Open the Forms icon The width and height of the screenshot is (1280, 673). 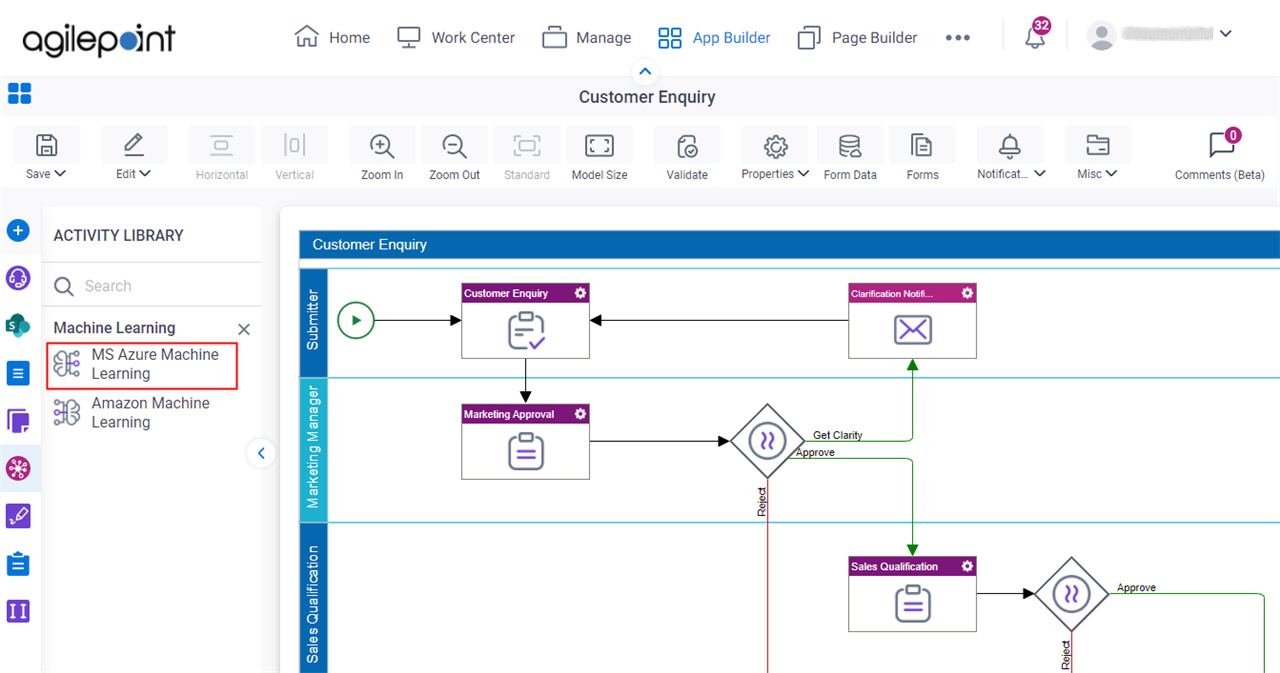click(922, 146)
